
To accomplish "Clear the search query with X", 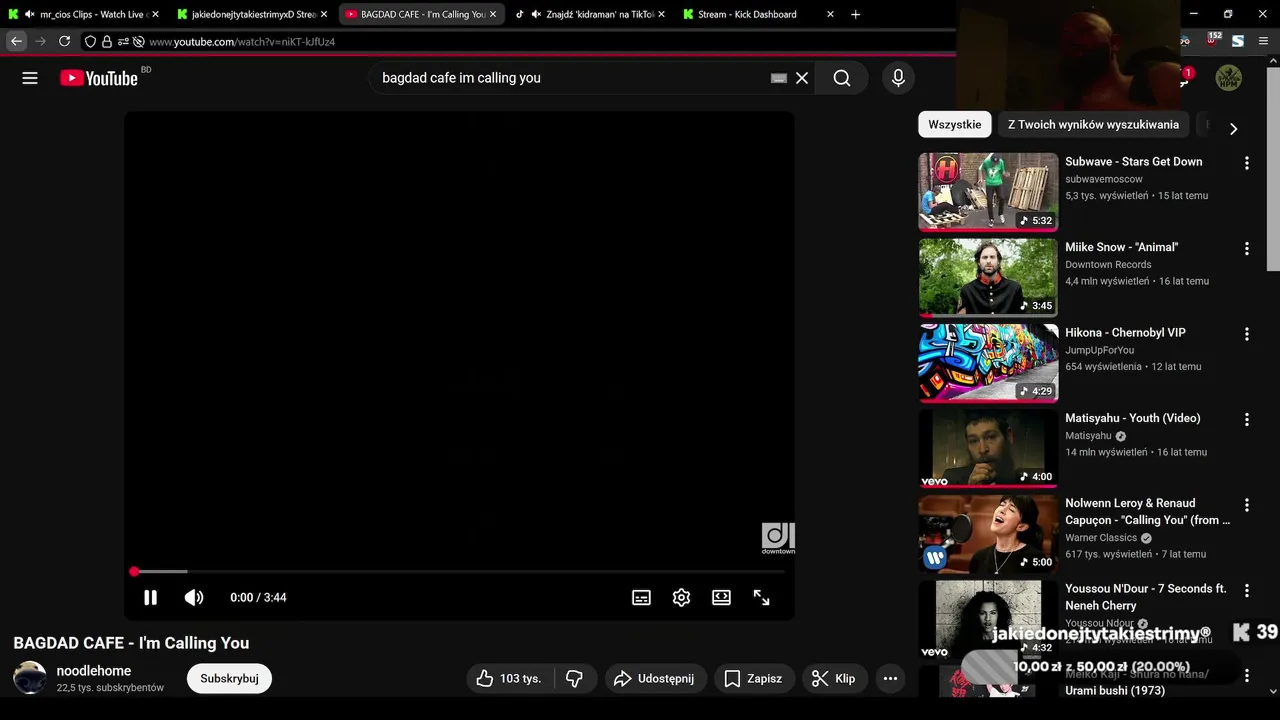I will pyautogui.click(x=802, y=78).
